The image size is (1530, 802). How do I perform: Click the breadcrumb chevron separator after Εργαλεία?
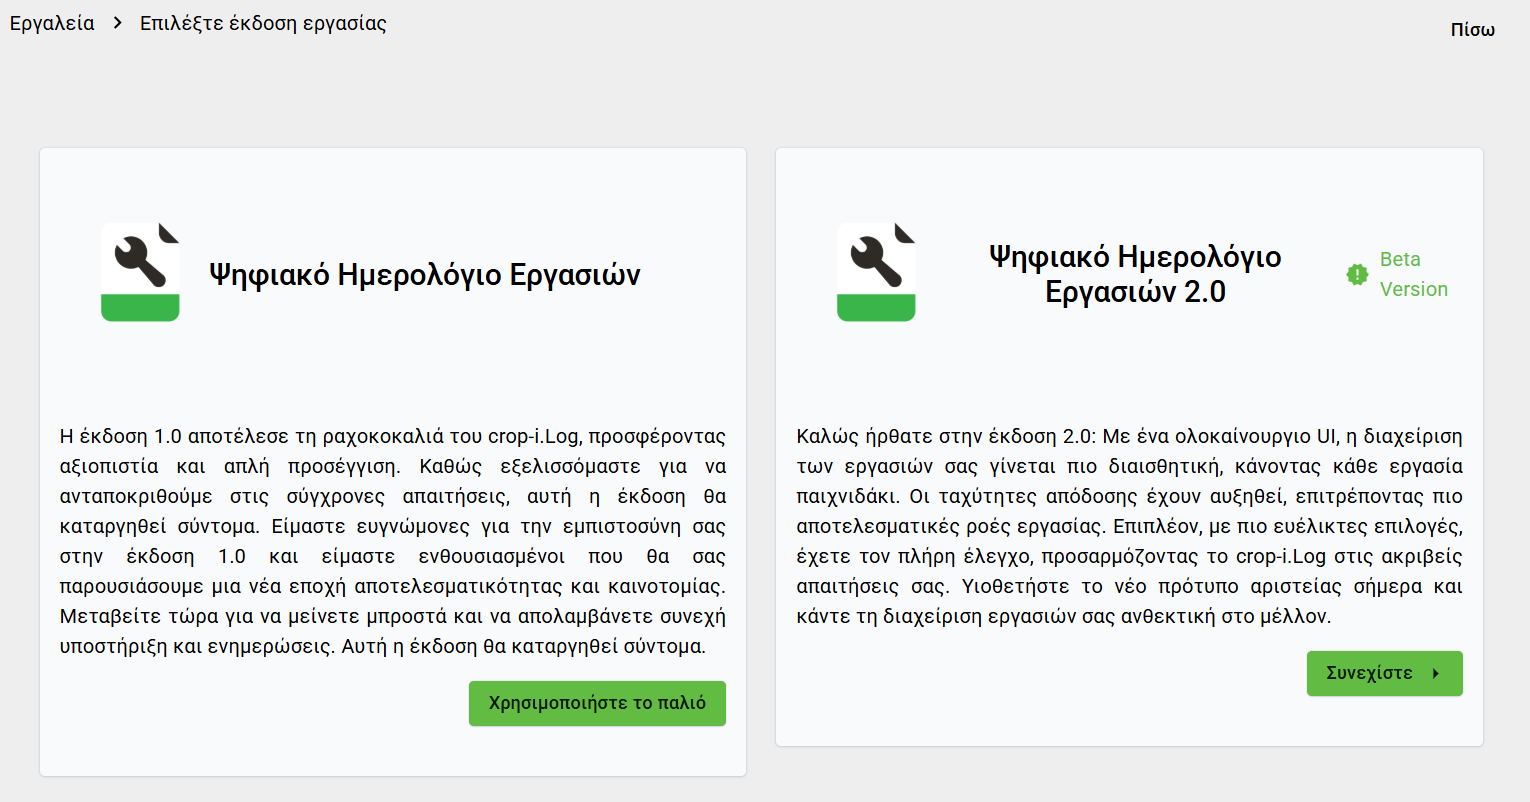pos(118,23)
